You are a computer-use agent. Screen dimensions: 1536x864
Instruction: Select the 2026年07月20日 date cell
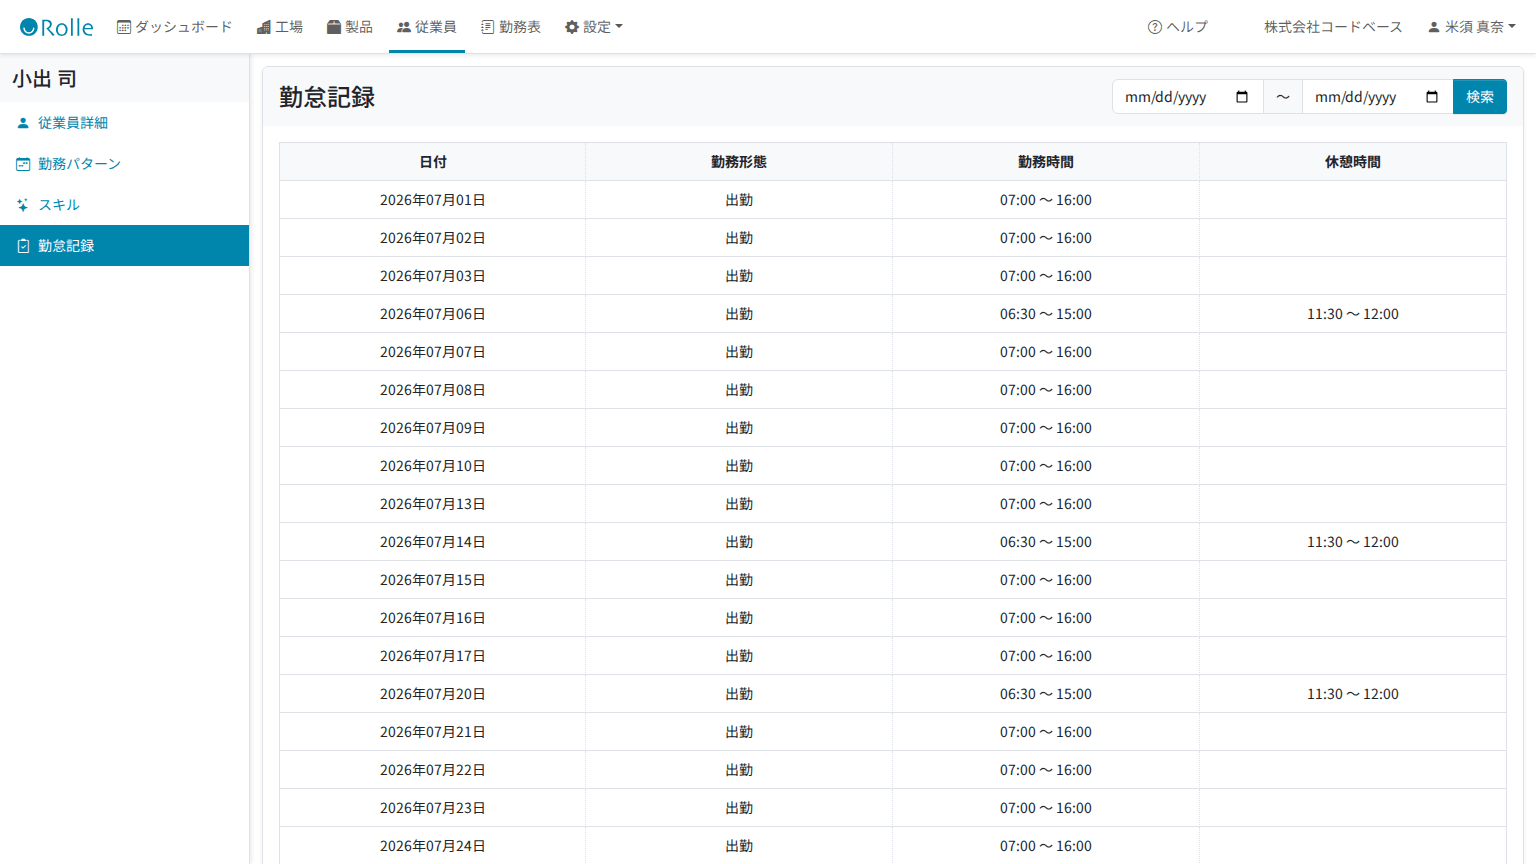click(x=433, y=694)
